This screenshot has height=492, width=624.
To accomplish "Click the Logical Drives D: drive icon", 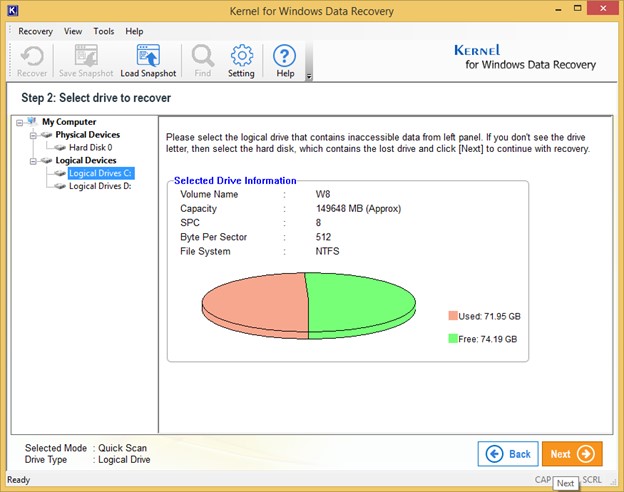I will point(60,186).
